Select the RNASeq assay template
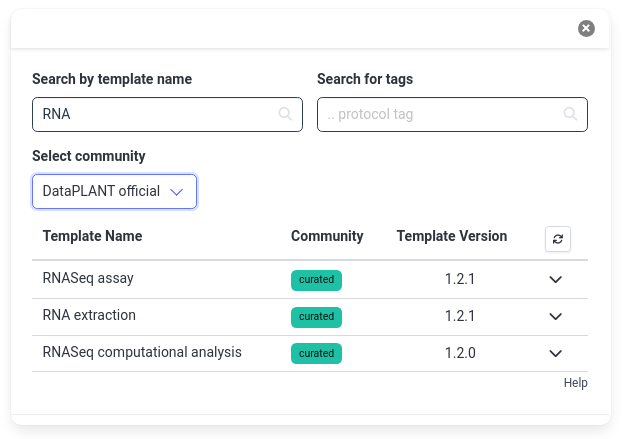Screen dimensions: 627x439 [x=88, y=278]
